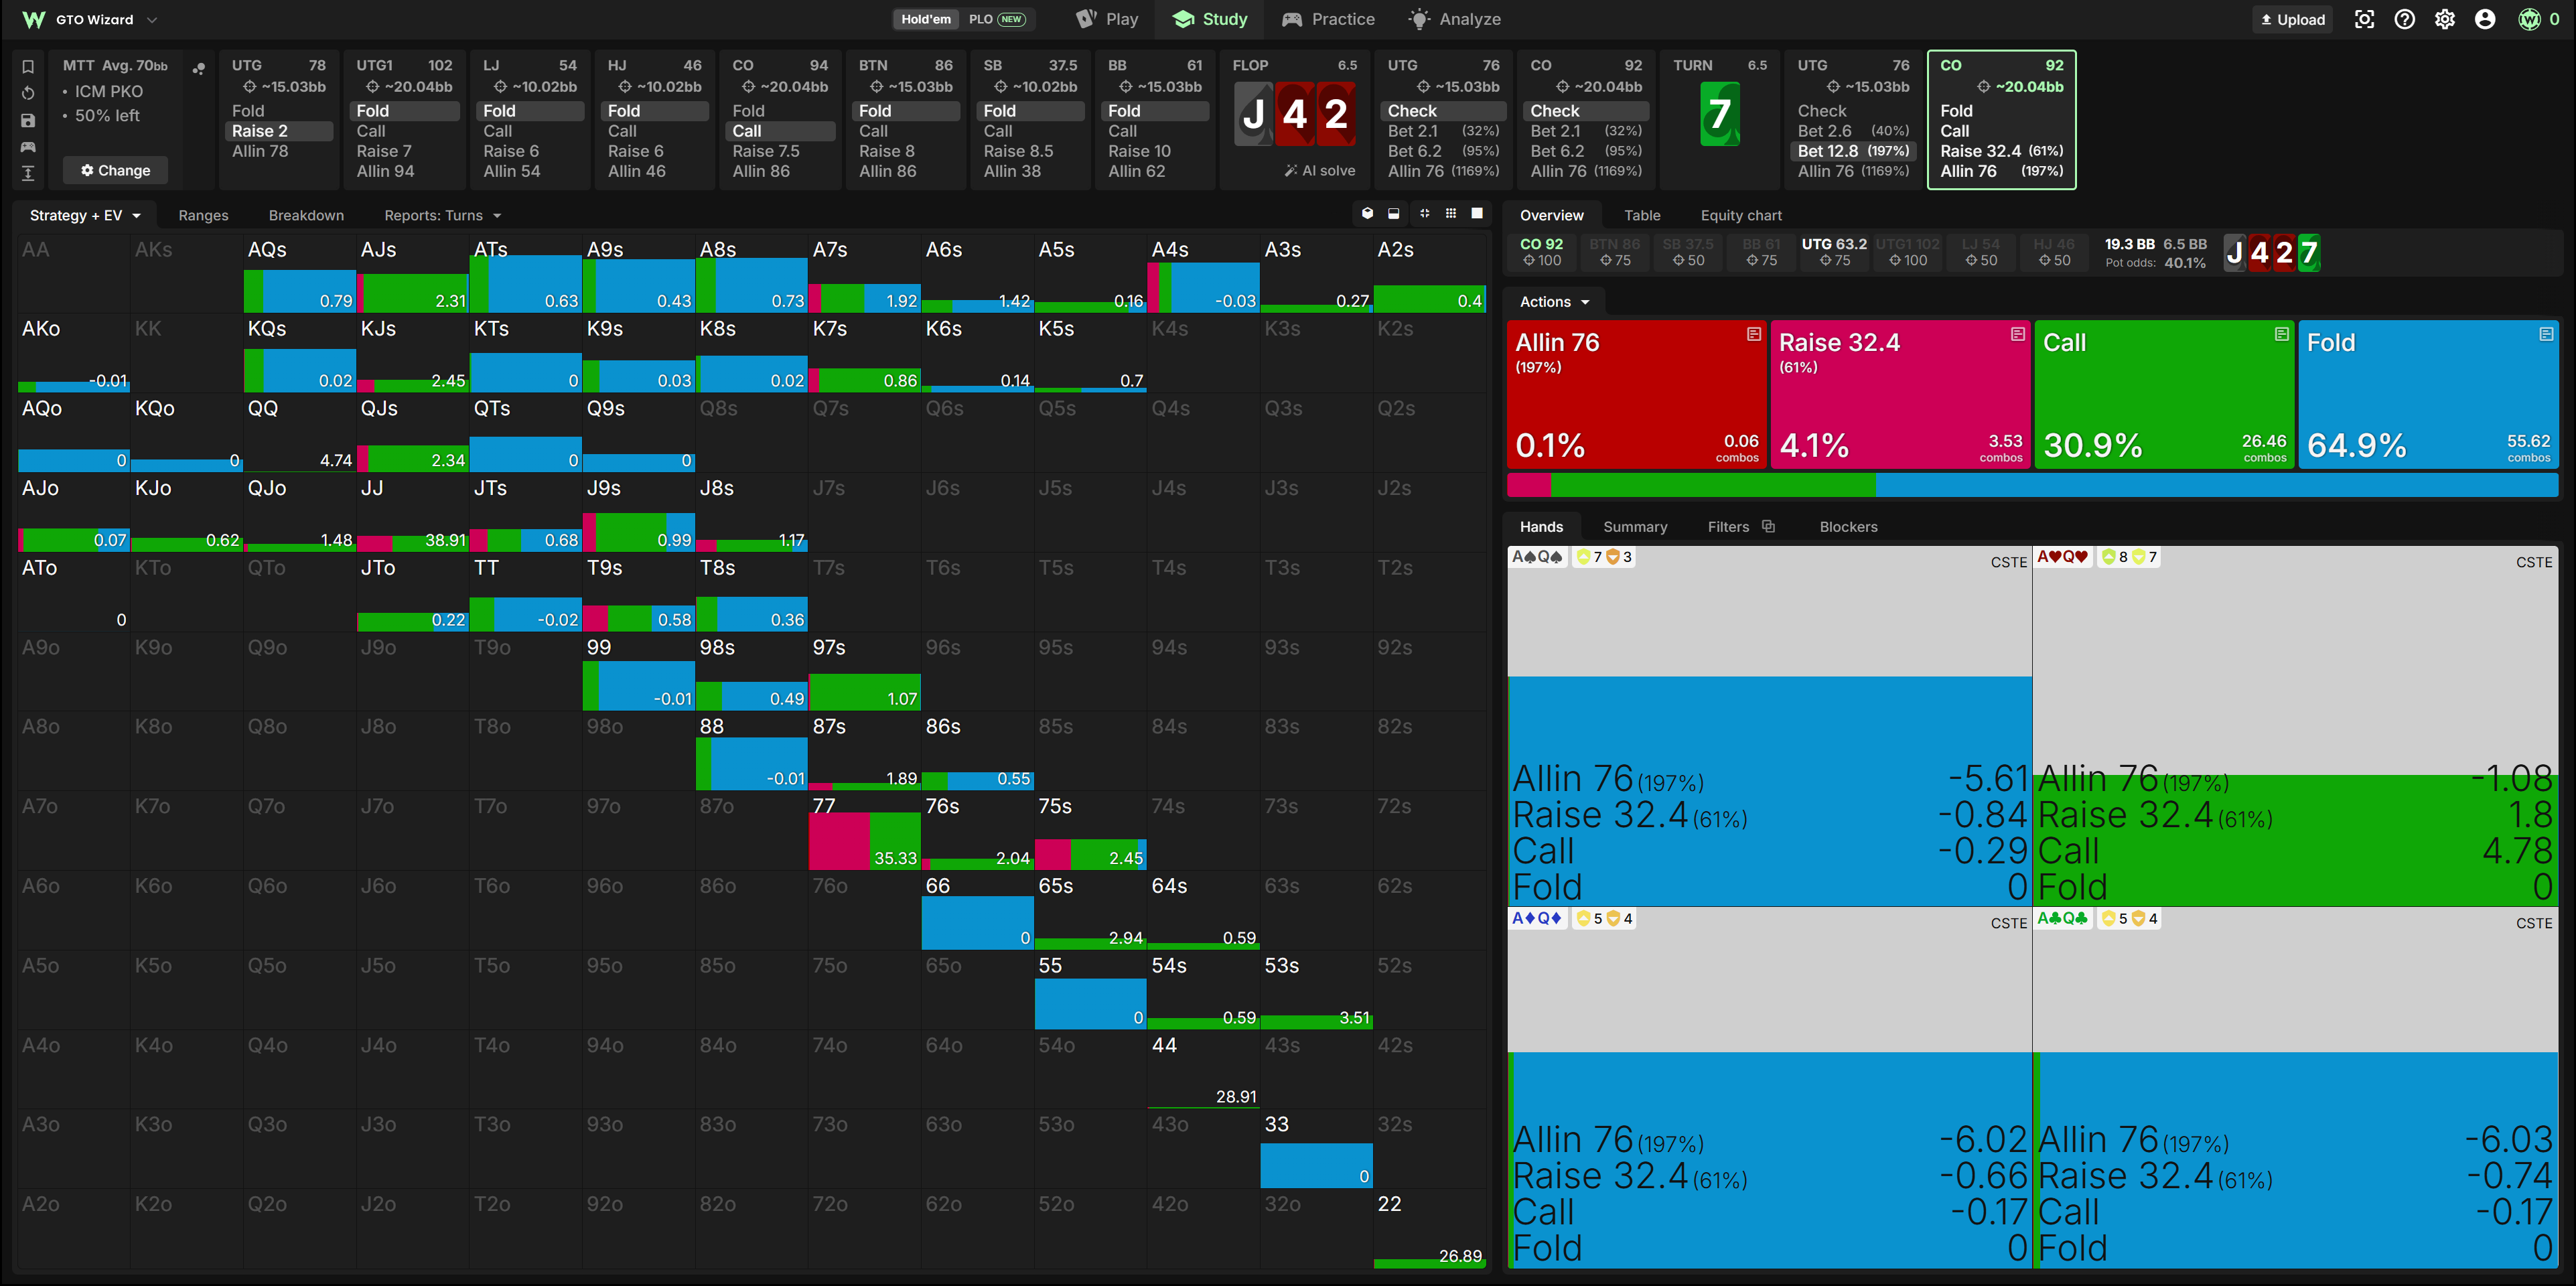The width and height of the screenshot is (2576, 1286).
Task: Open the Study tab
Action: 1210,19
